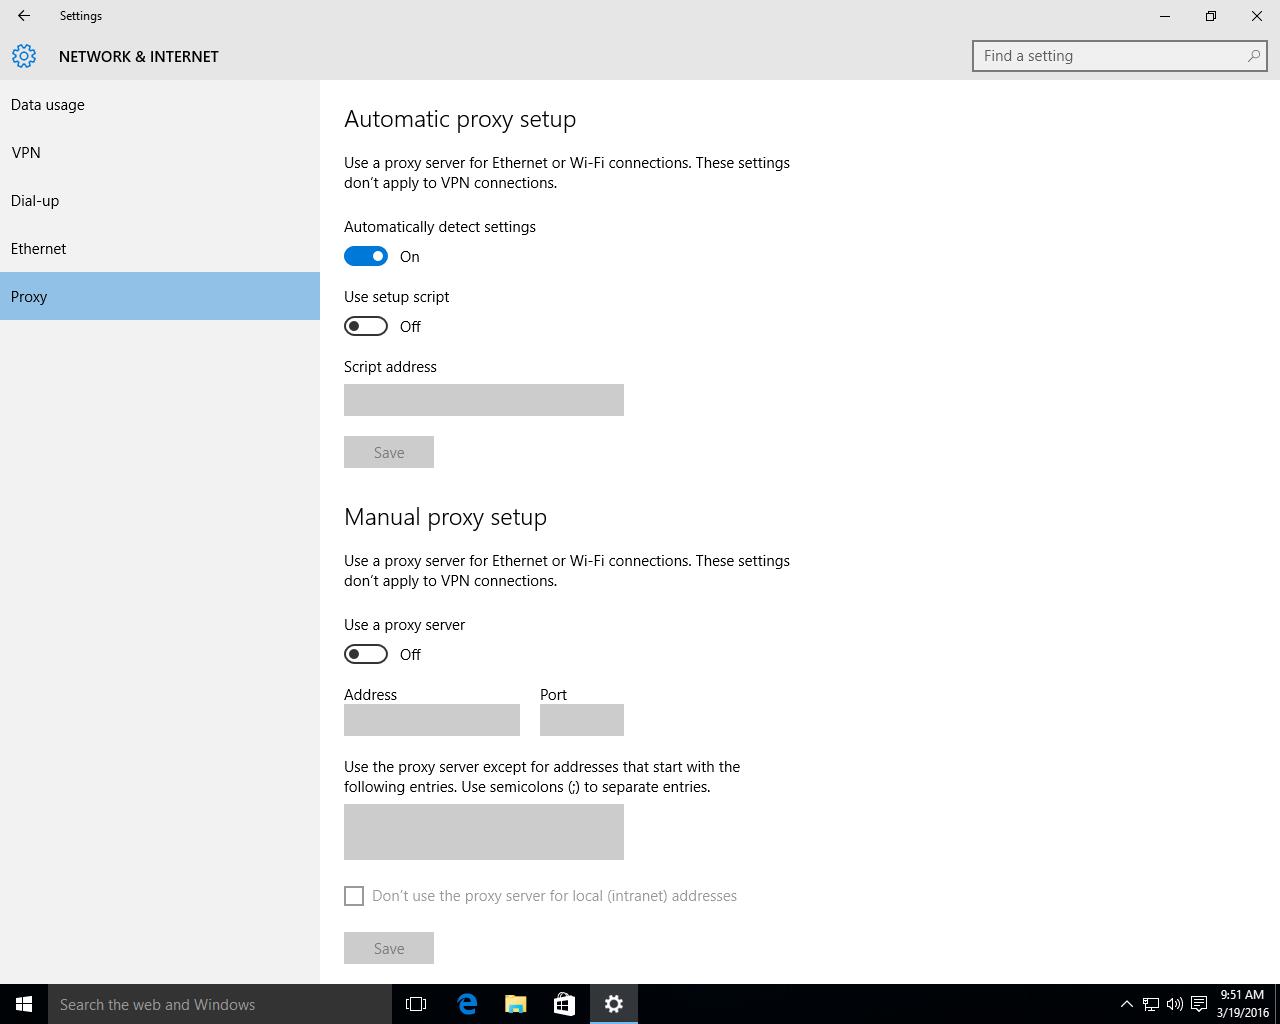
Task: Open the volume tray icon
Action: coord(1175,1004)
